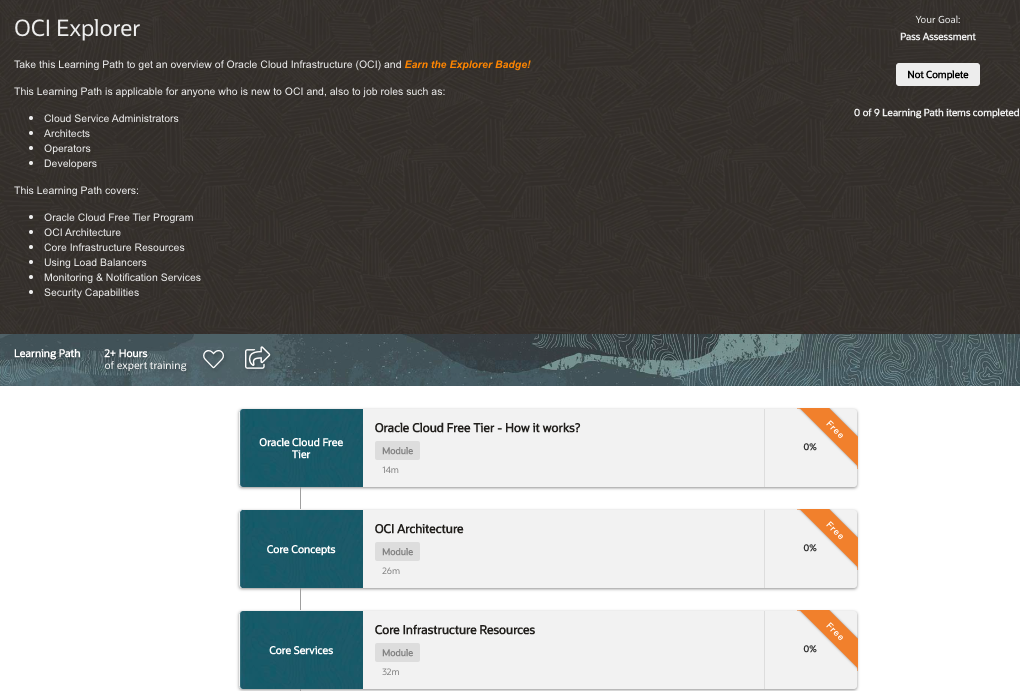Click the share arrow icon
The width and height of the screenshot is (1020, 691).
[x=257, y=357]
